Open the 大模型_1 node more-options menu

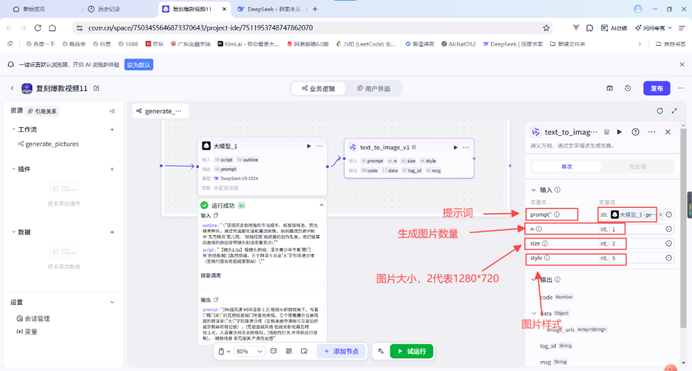click(319, 146)
